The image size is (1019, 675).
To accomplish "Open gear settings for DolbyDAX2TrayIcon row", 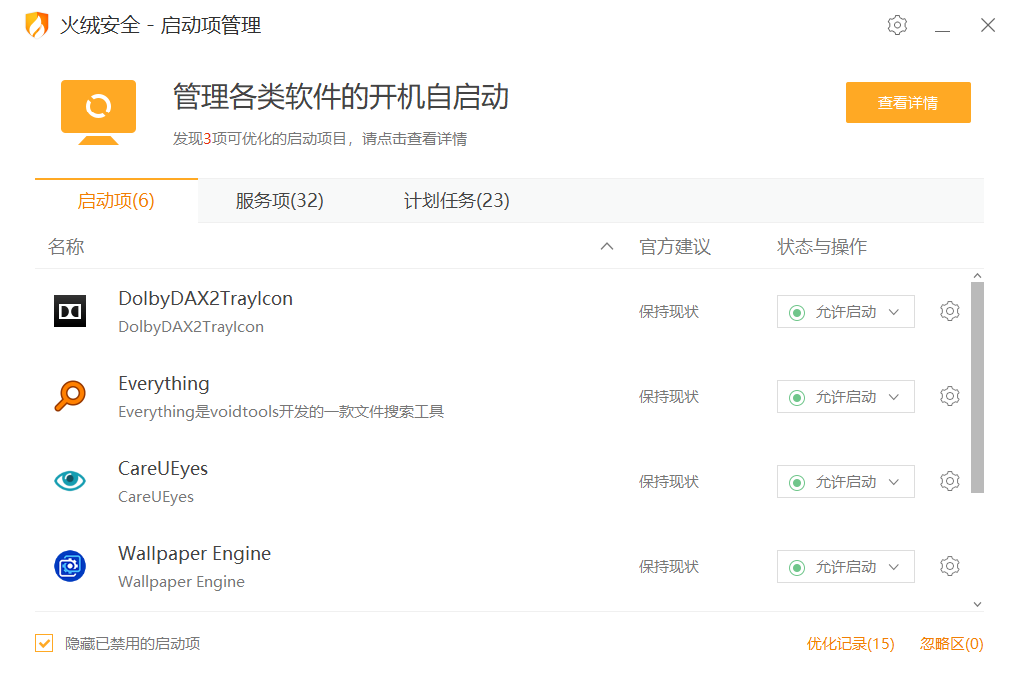I will tap(949, 311).
